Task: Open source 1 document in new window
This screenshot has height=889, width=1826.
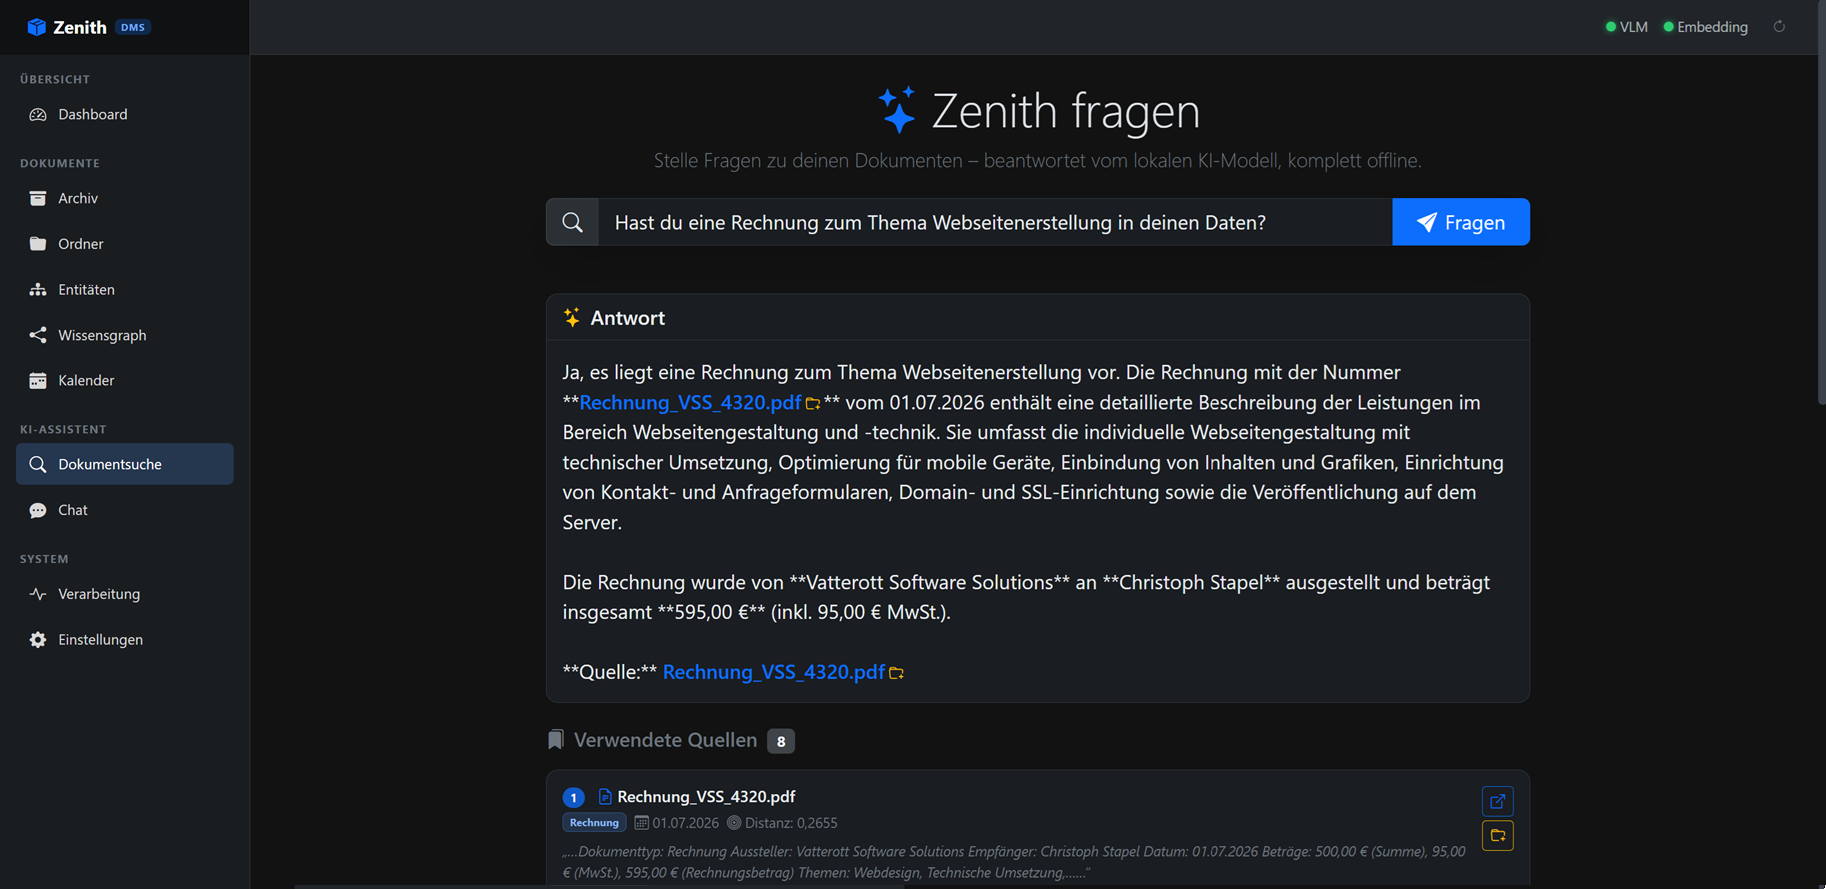Action: (1497, 801)
